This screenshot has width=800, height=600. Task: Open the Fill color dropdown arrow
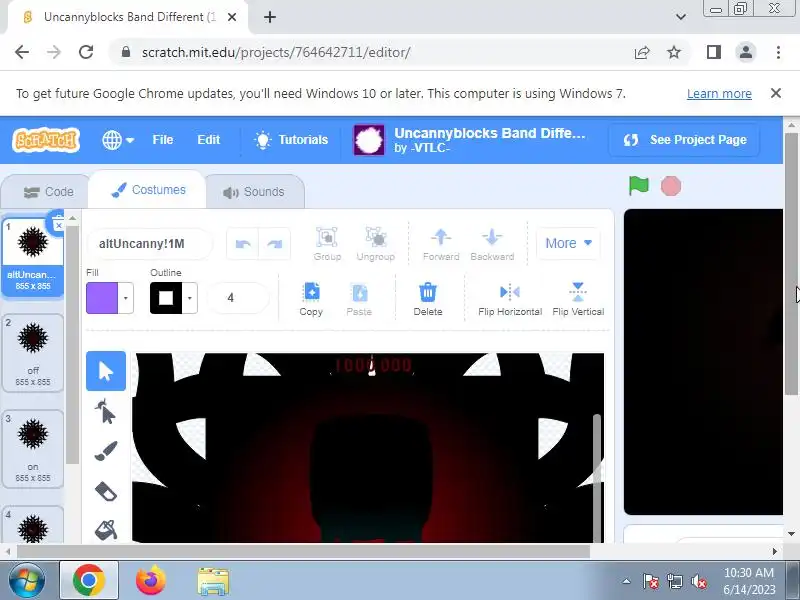tap(126, 298)
